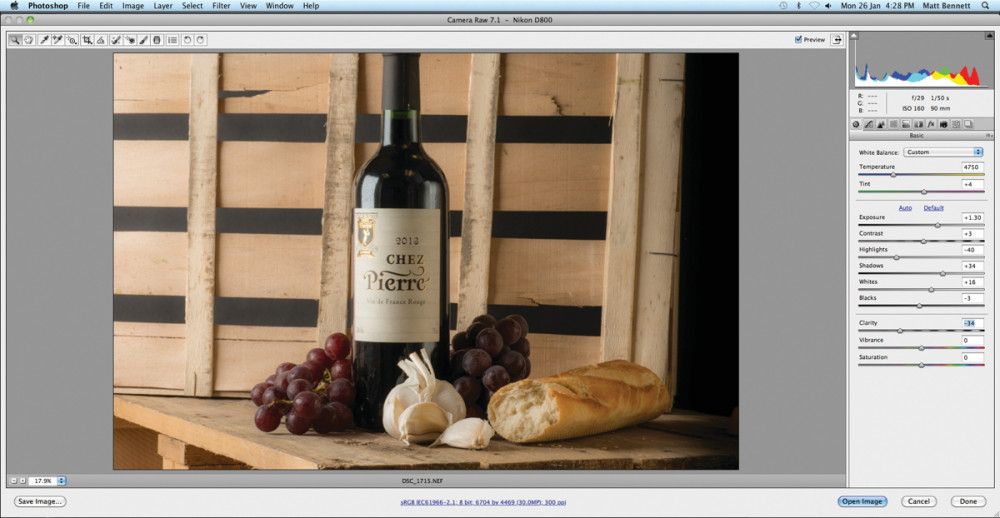The image size is (1000, 518).
Task: Open the Basic panel flyout menu
Action: [x=989, y=135]
